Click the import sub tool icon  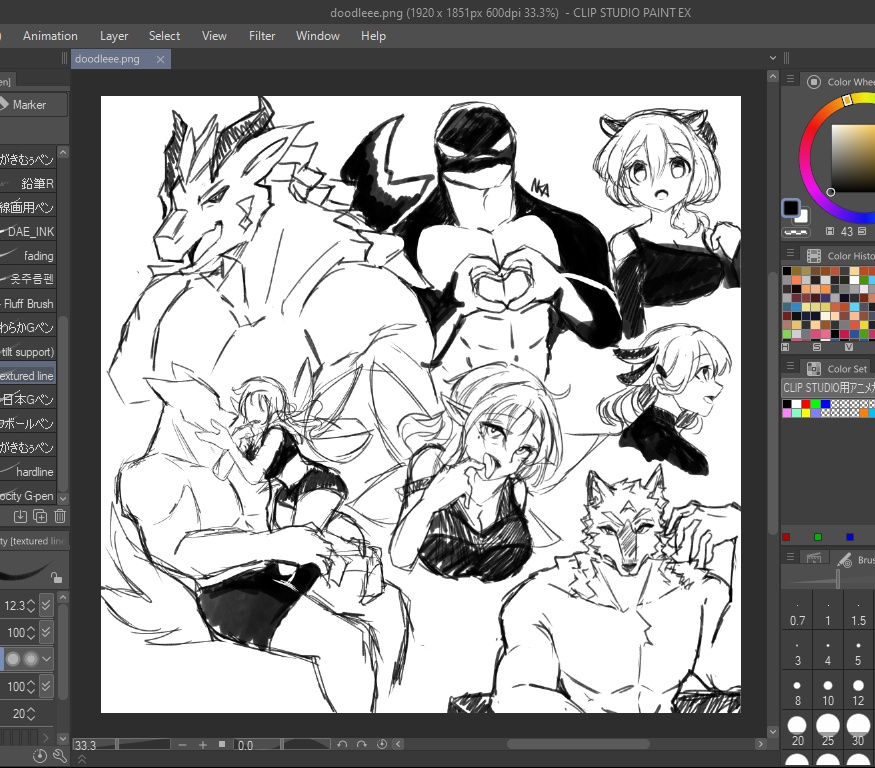click(20, 516)
